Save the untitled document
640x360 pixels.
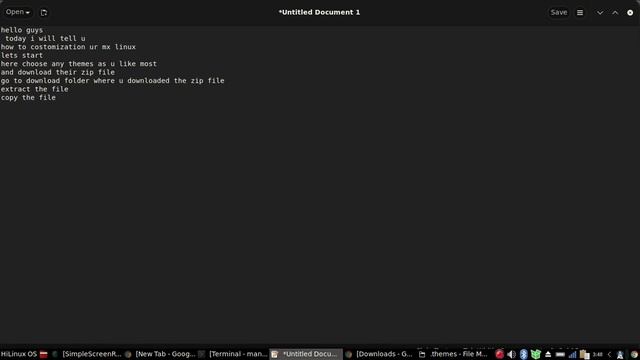558,12
